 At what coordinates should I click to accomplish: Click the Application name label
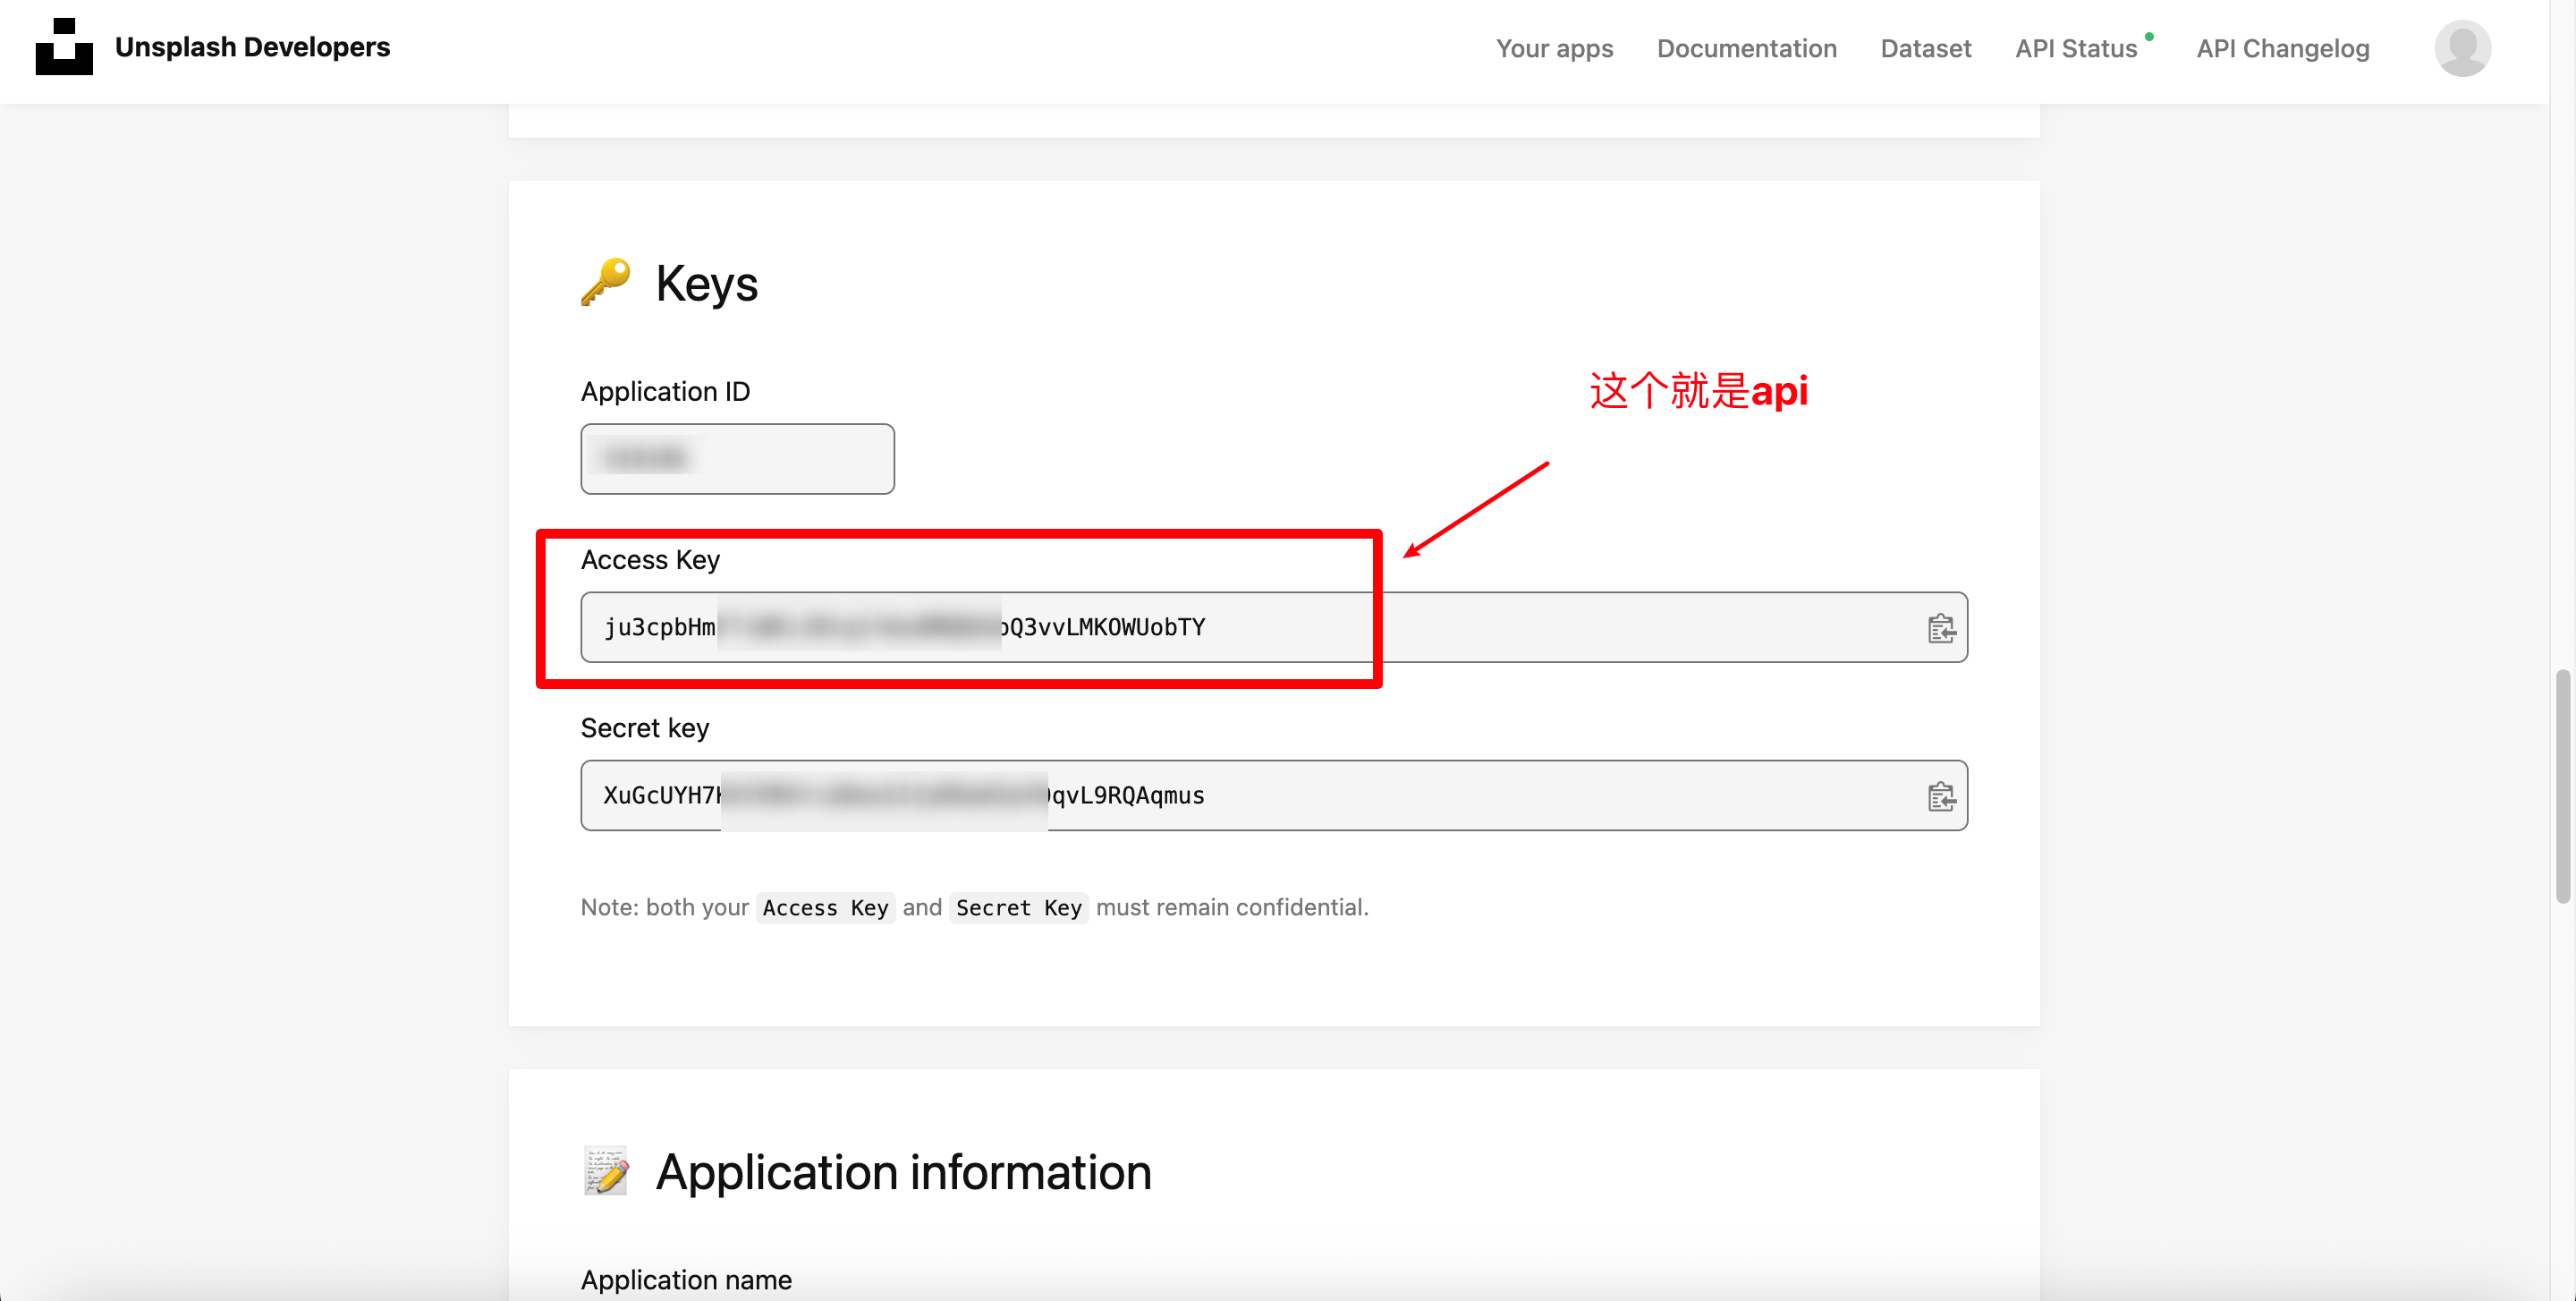pyautogui.click(x=686, y=1279)
